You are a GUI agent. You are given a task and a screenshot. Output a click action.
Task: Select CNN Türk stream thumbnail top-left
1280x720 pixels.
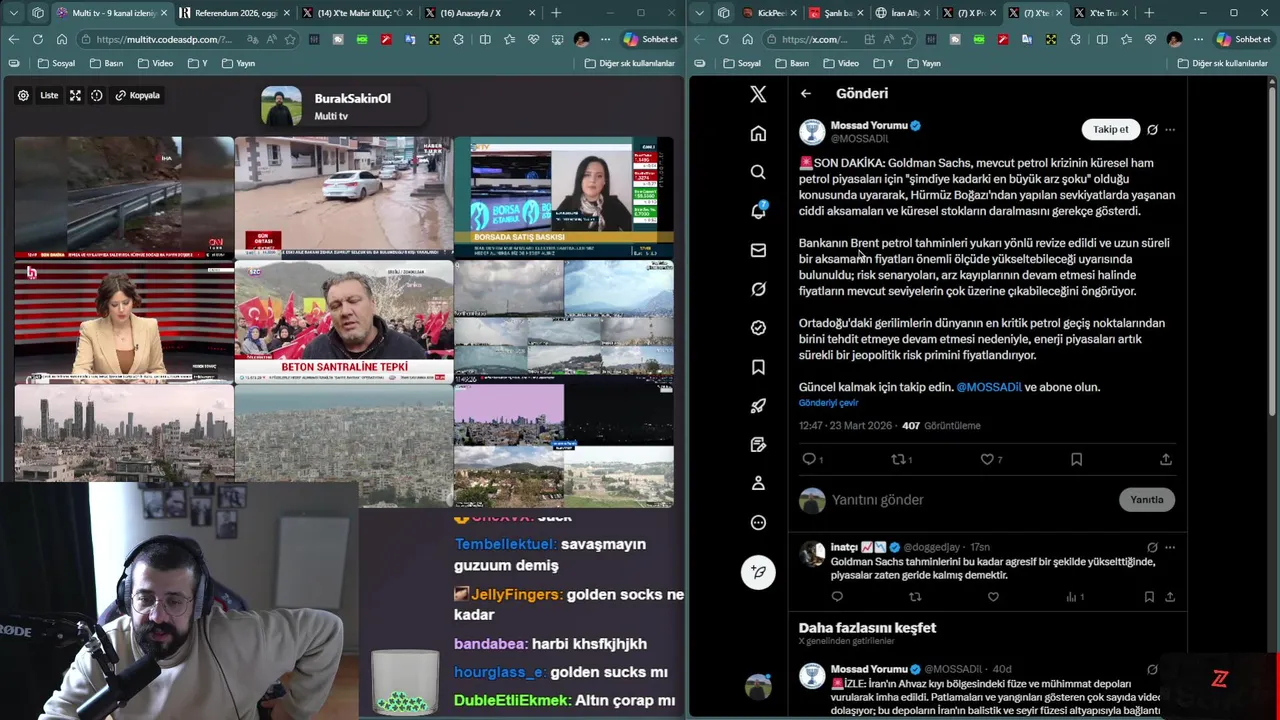pos(124,197)
